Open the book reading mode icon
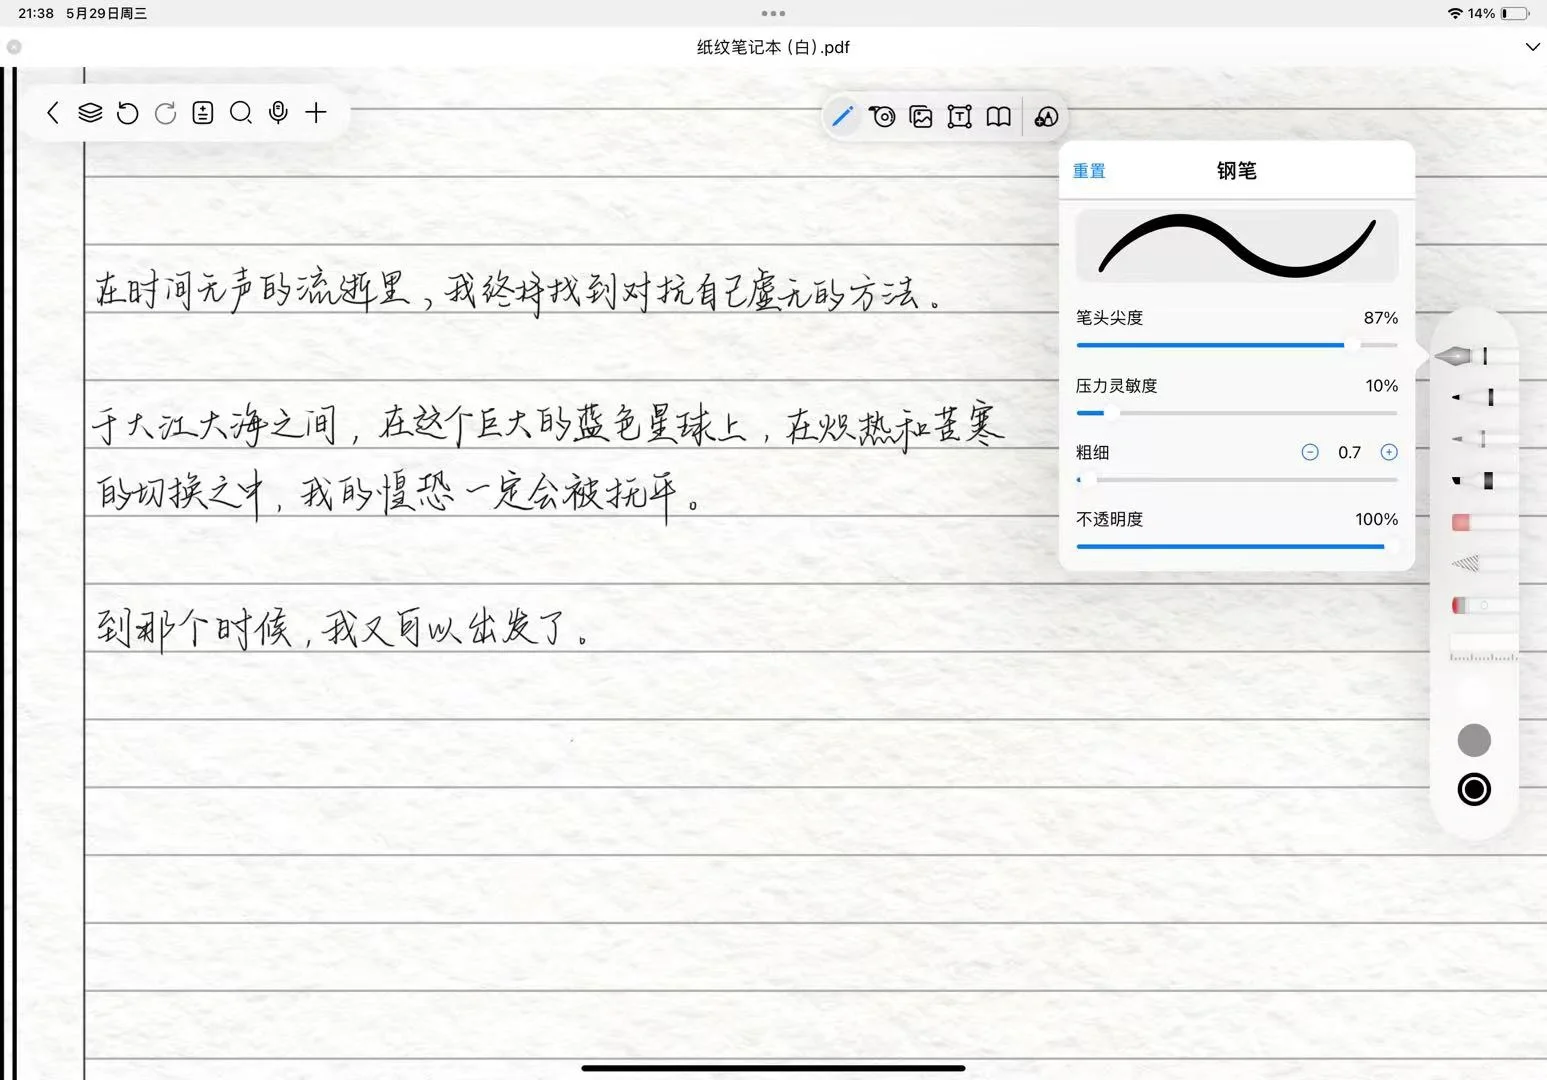This screenshot has width=1547, height=1080. coord(998,117)
